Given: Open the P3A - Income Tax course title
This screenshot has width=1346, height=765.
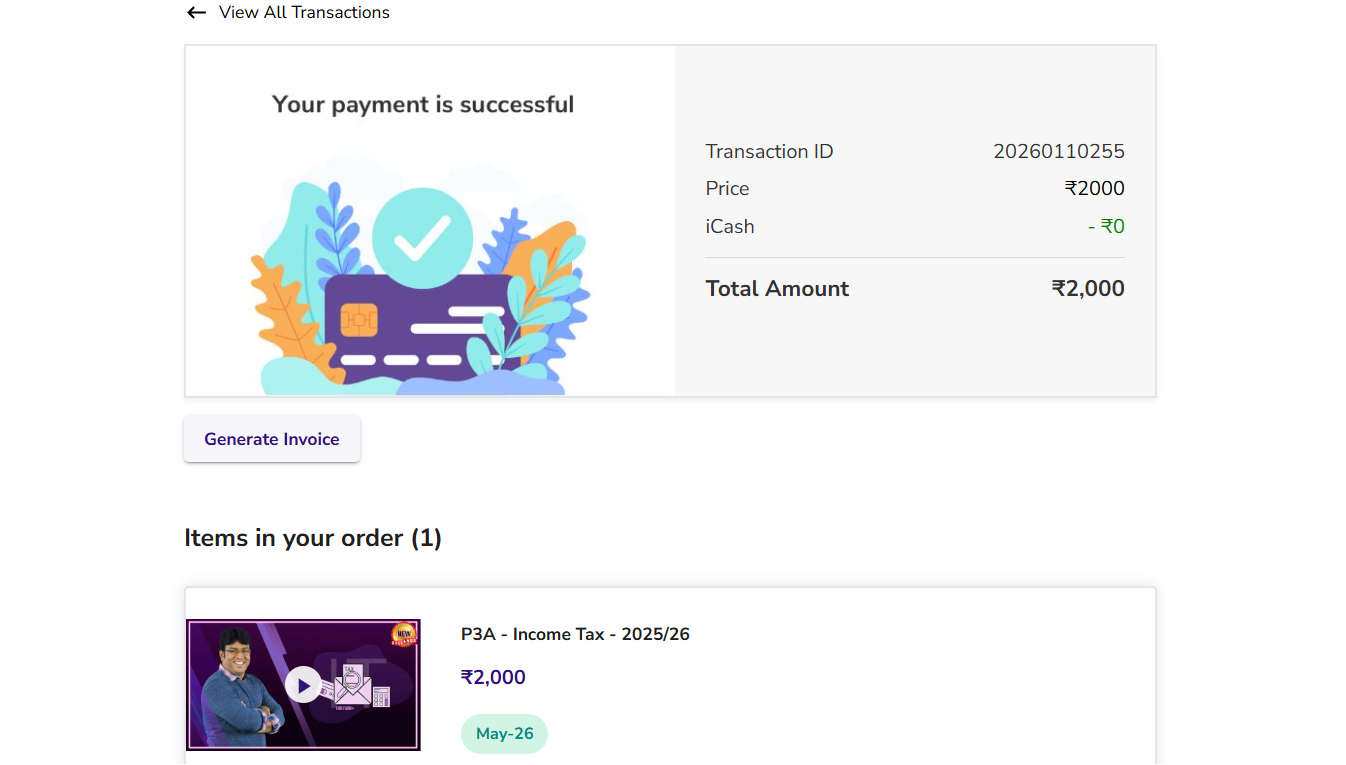Looking at the screenshot, I should 575,634.
